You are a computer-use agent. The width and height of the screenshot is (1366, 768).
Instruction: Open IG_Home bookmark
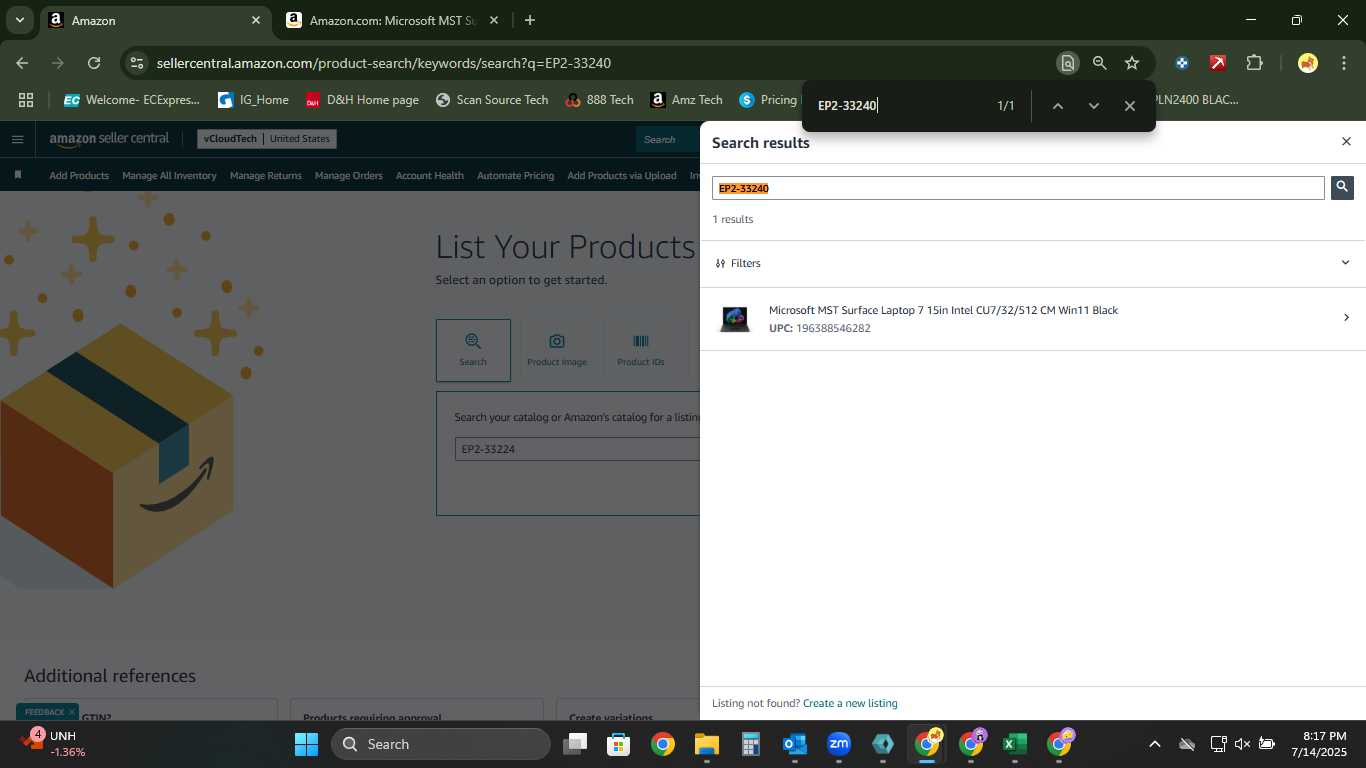pyautogui.click(x=253, y=100)
